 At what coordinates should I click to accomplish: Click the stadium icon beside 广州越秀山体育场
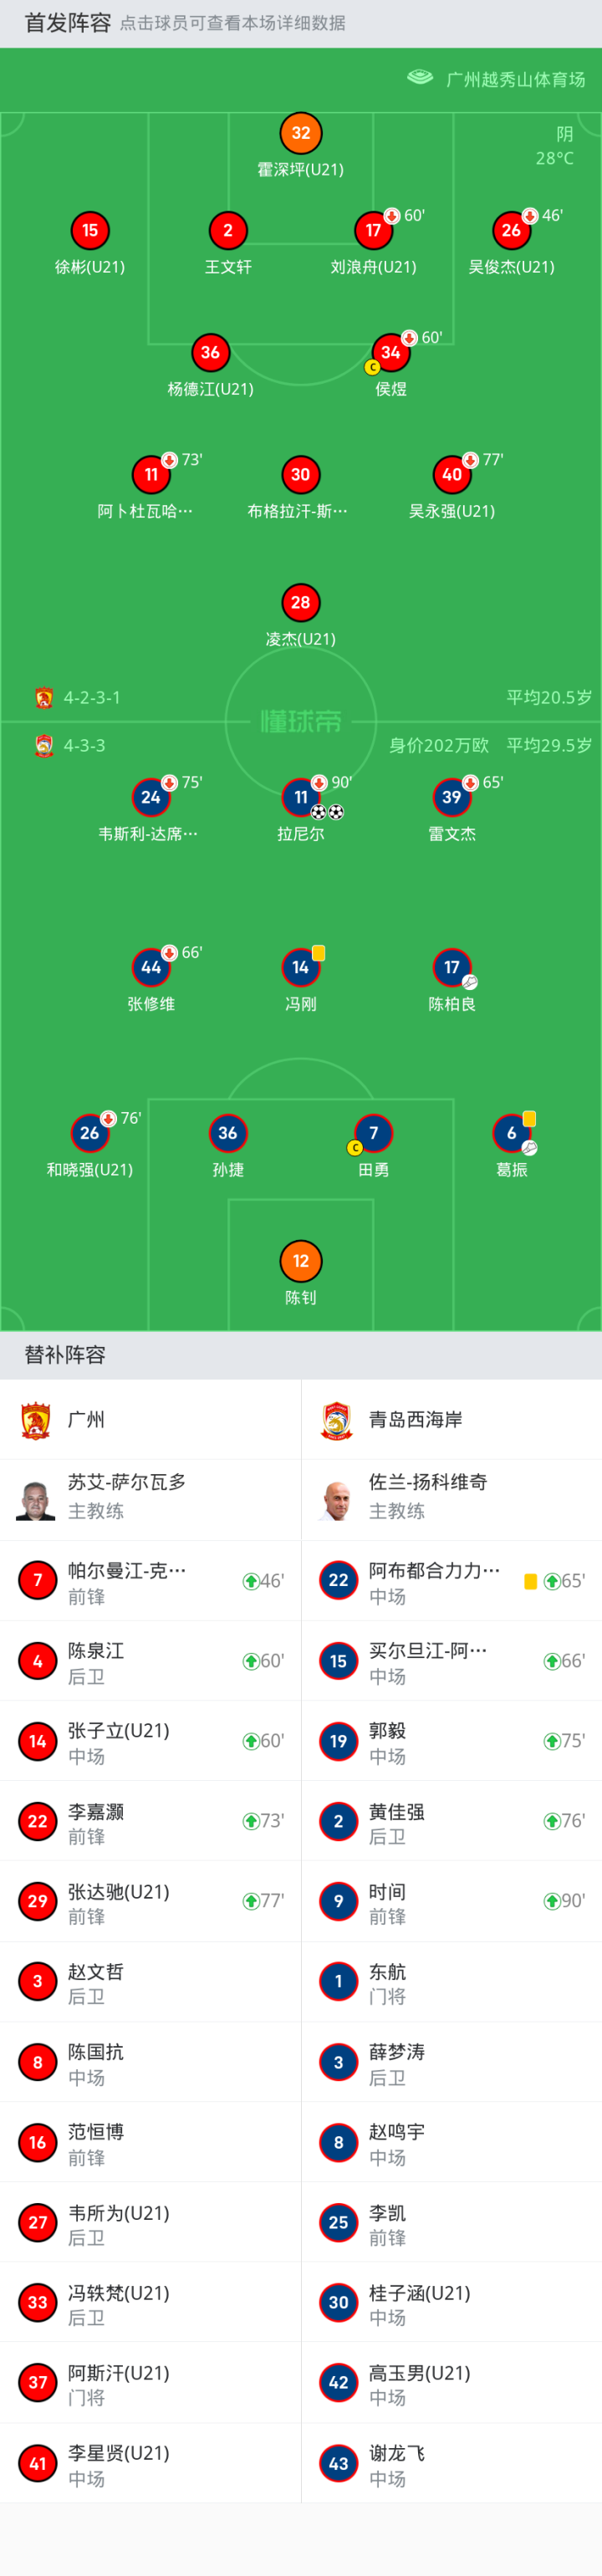[420, 78]
